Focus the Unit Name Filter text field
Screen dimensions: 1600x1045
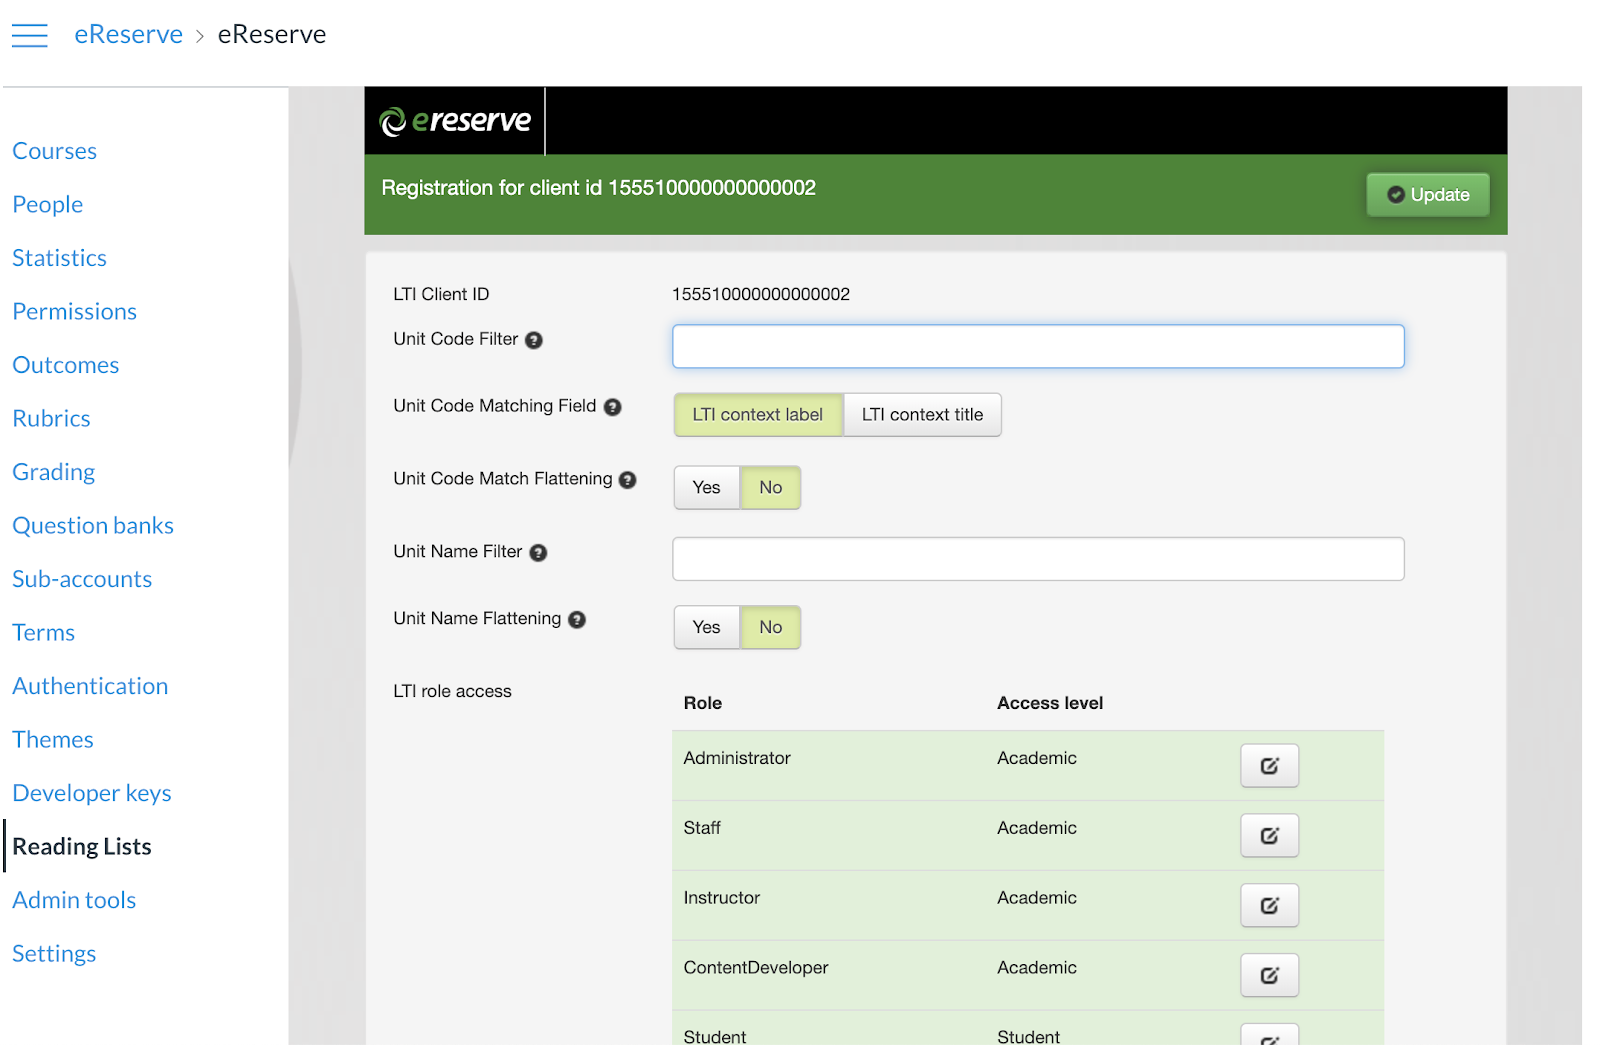[1038, 559]
